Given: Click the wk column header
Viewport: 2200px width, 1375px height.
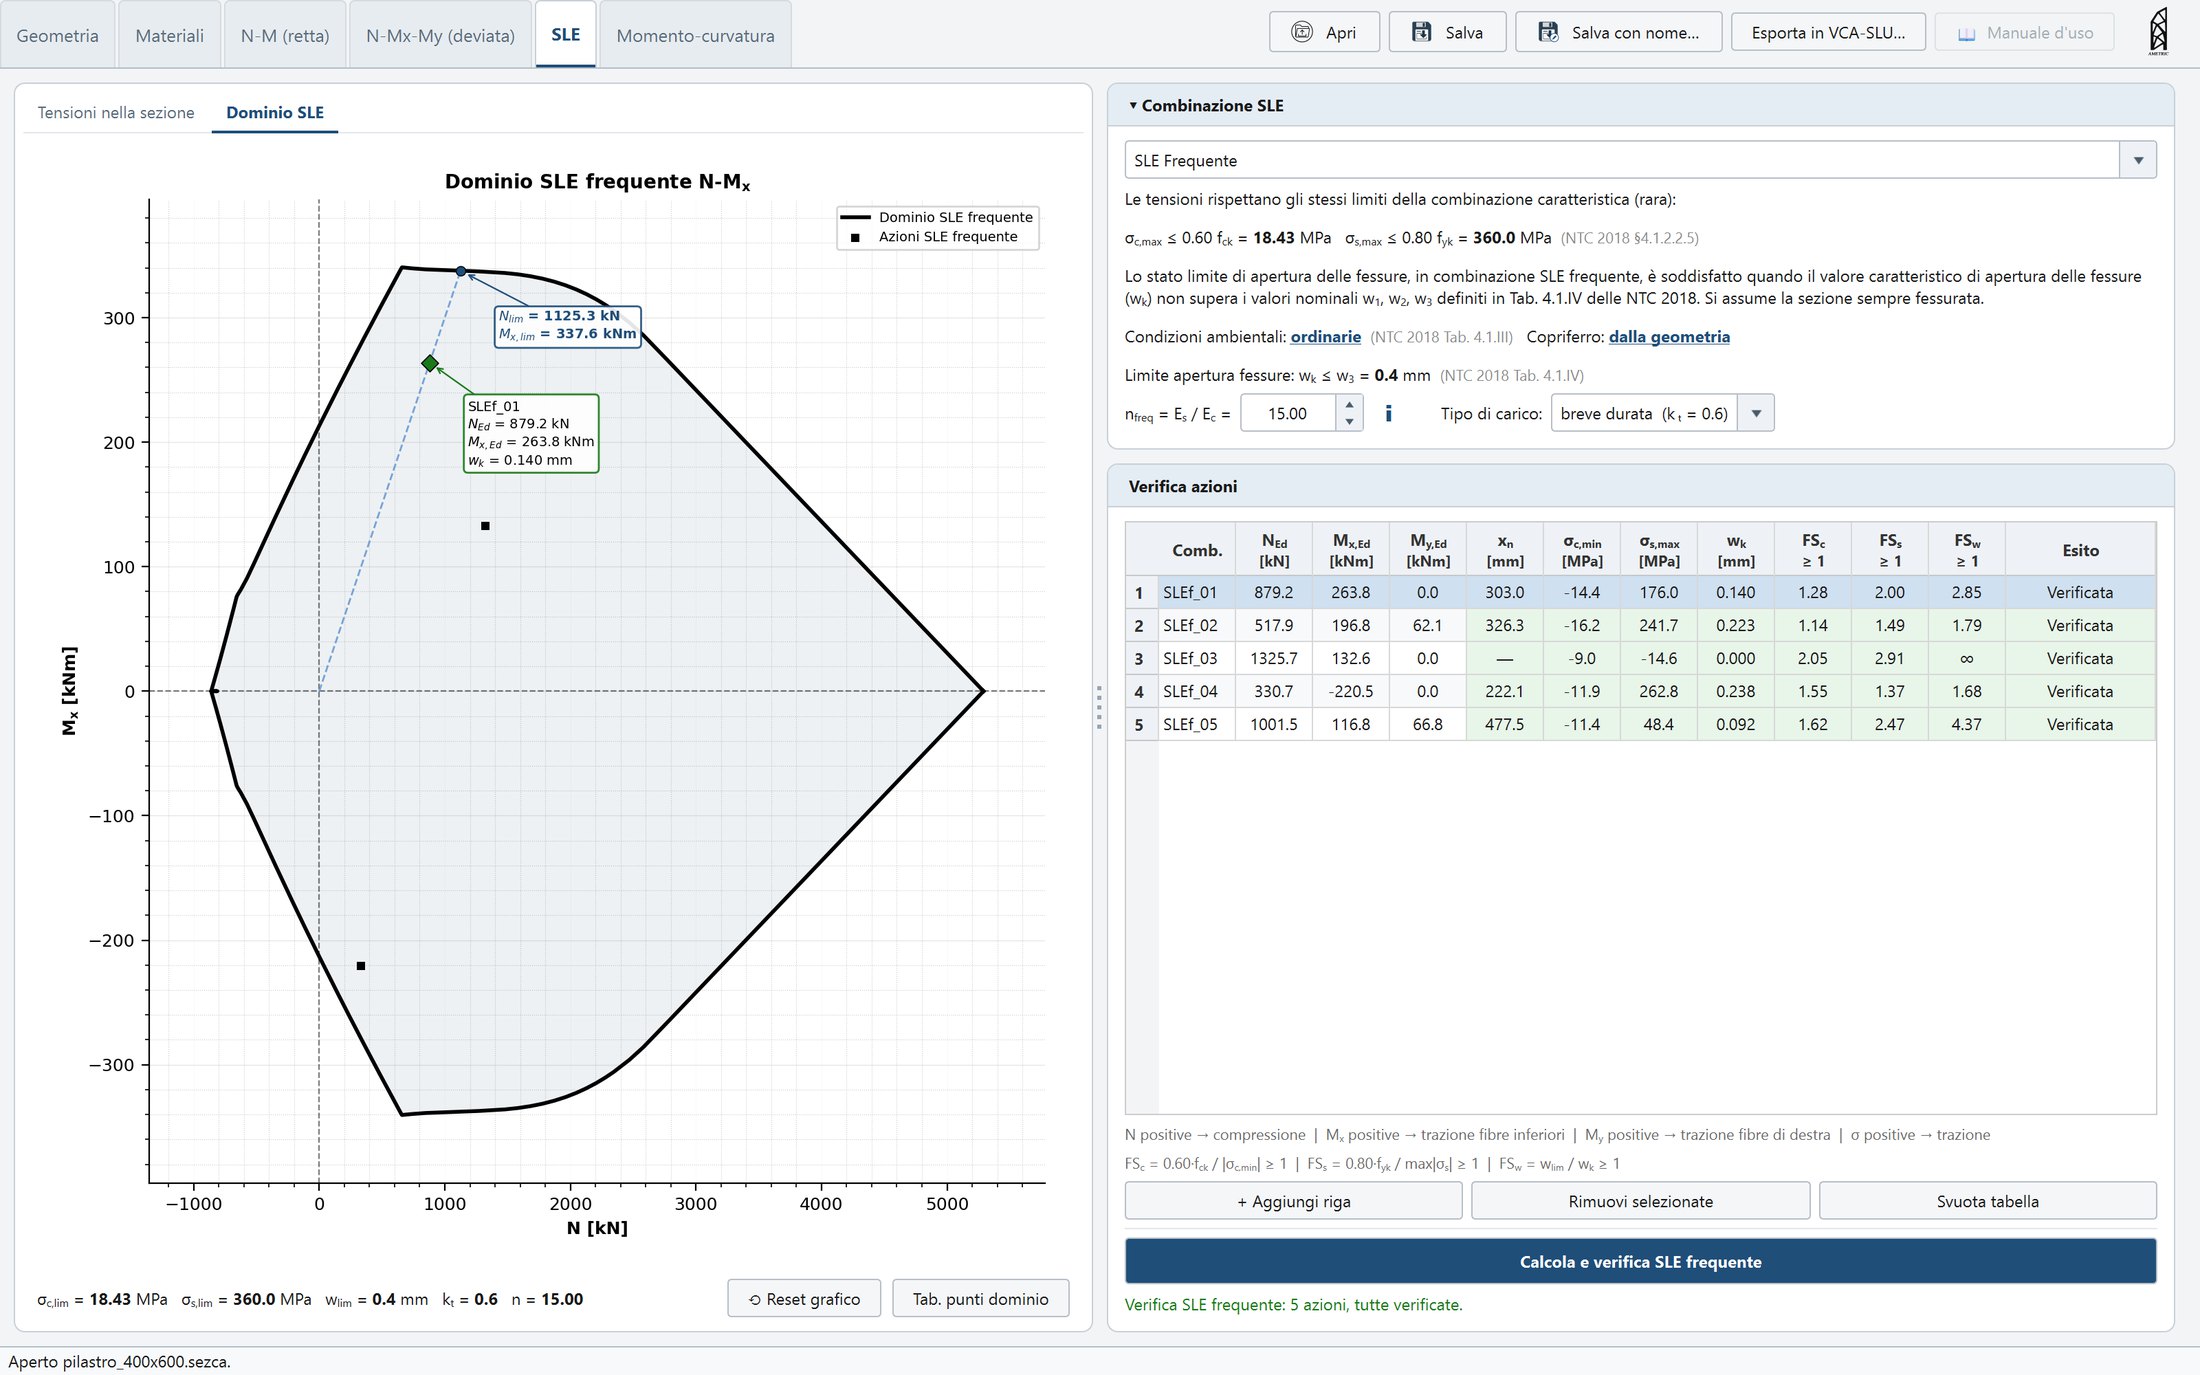Looking at the screenshot, I should pos(1736,550).
